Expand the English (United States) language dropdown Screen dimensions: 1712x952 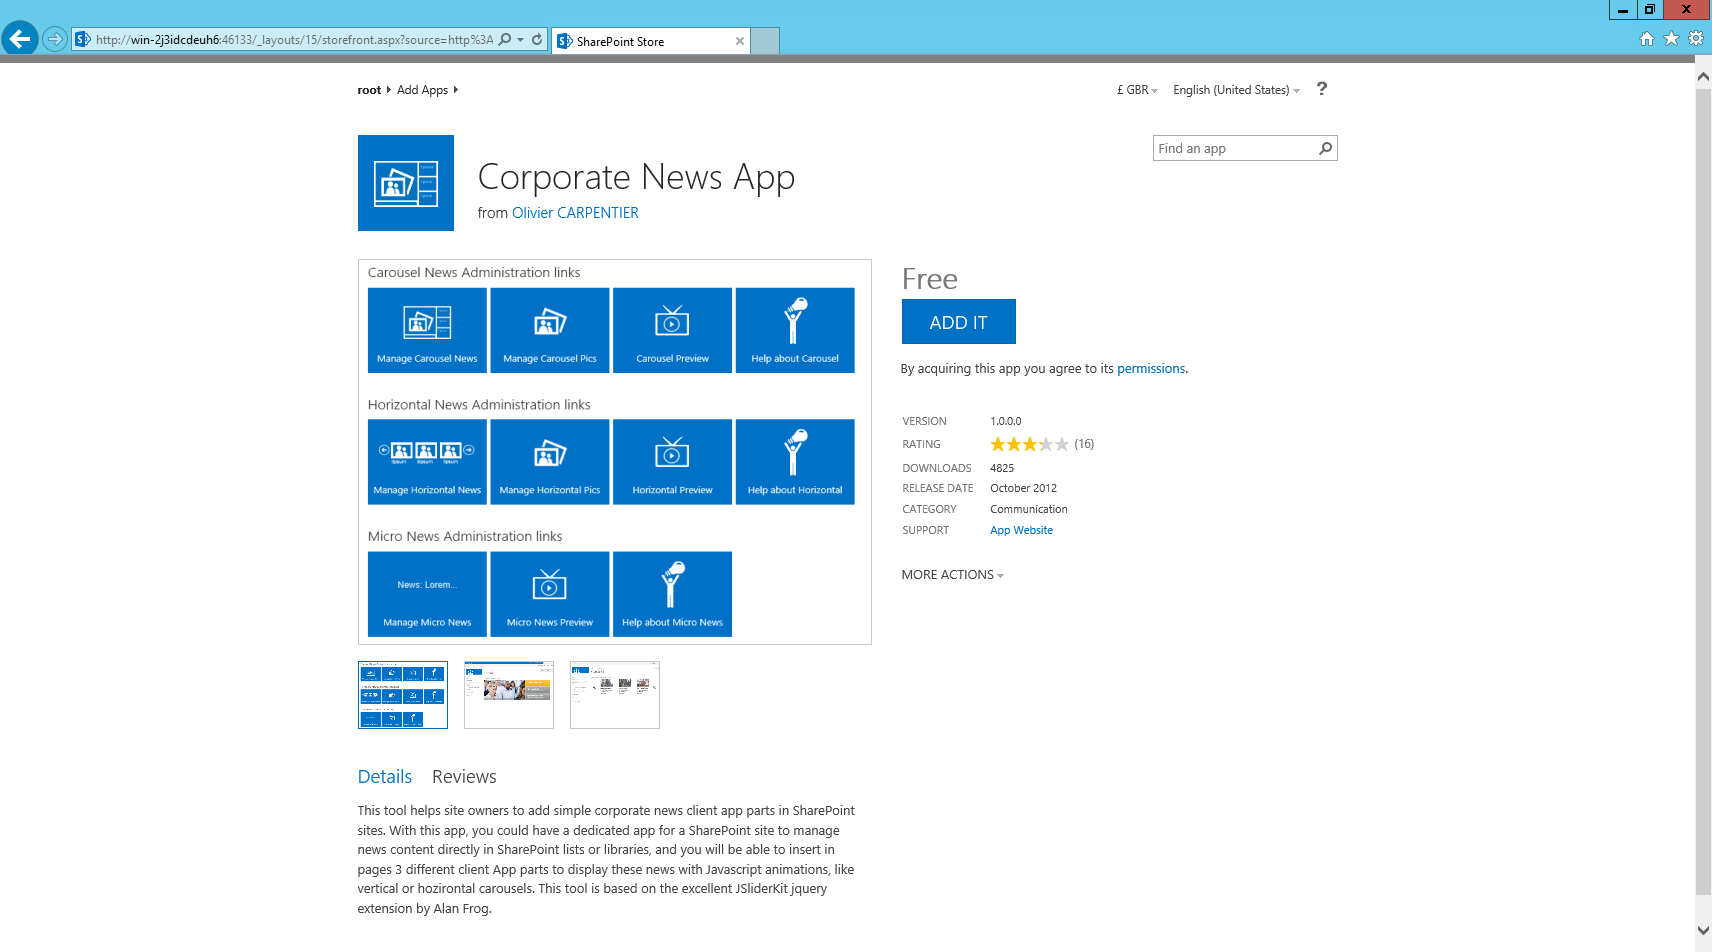pyautogui.click(x=1236, y=90)
